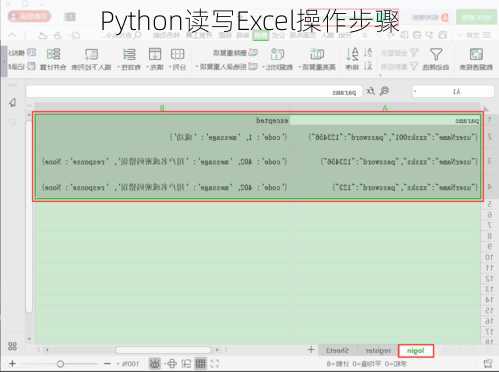Viewport: 499px width, 372px height.
Task: Click the hamburger menu icon next to 文件
Action: coord(487,35)
